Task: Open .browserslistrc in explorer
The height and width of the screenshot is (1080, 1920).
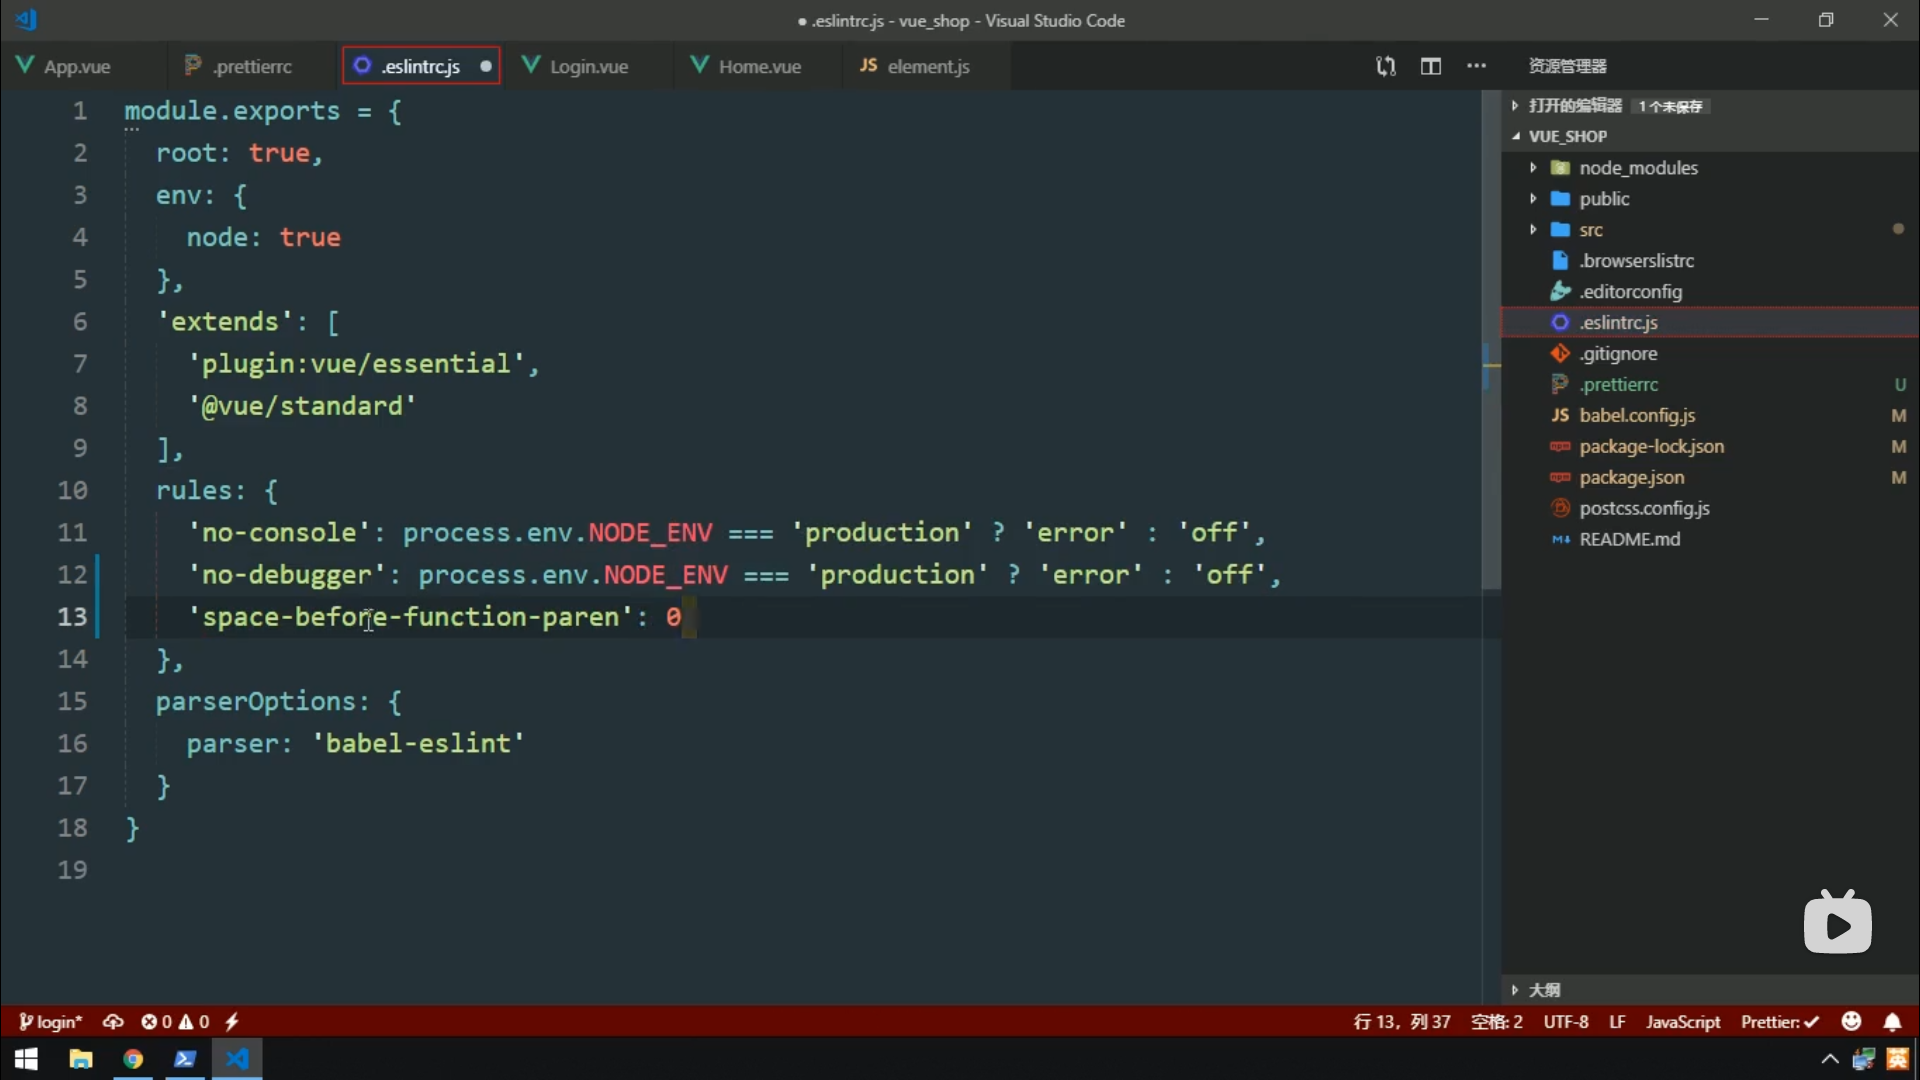Action: [x=1636, y=260]
